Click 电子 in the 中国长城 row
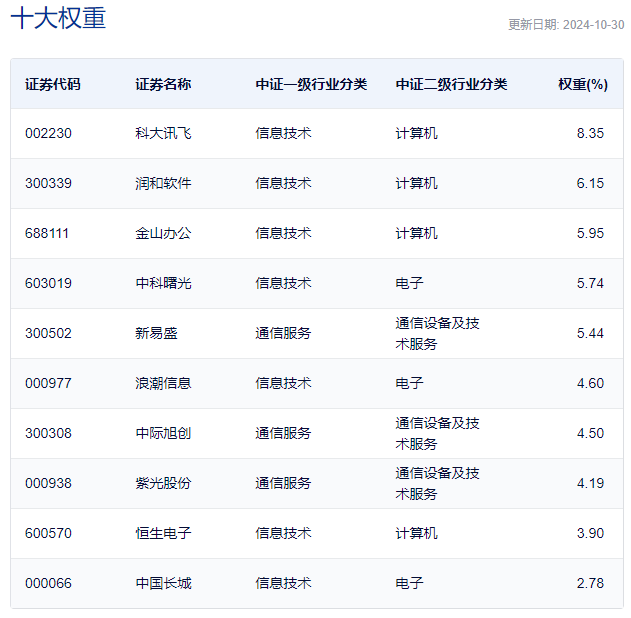This screenshot has height=618, width=631. click(x=409, y=583)
